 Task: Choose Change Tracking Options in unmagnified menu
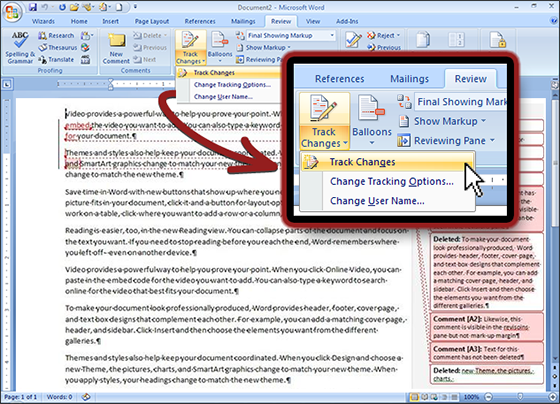pos(232,85)
